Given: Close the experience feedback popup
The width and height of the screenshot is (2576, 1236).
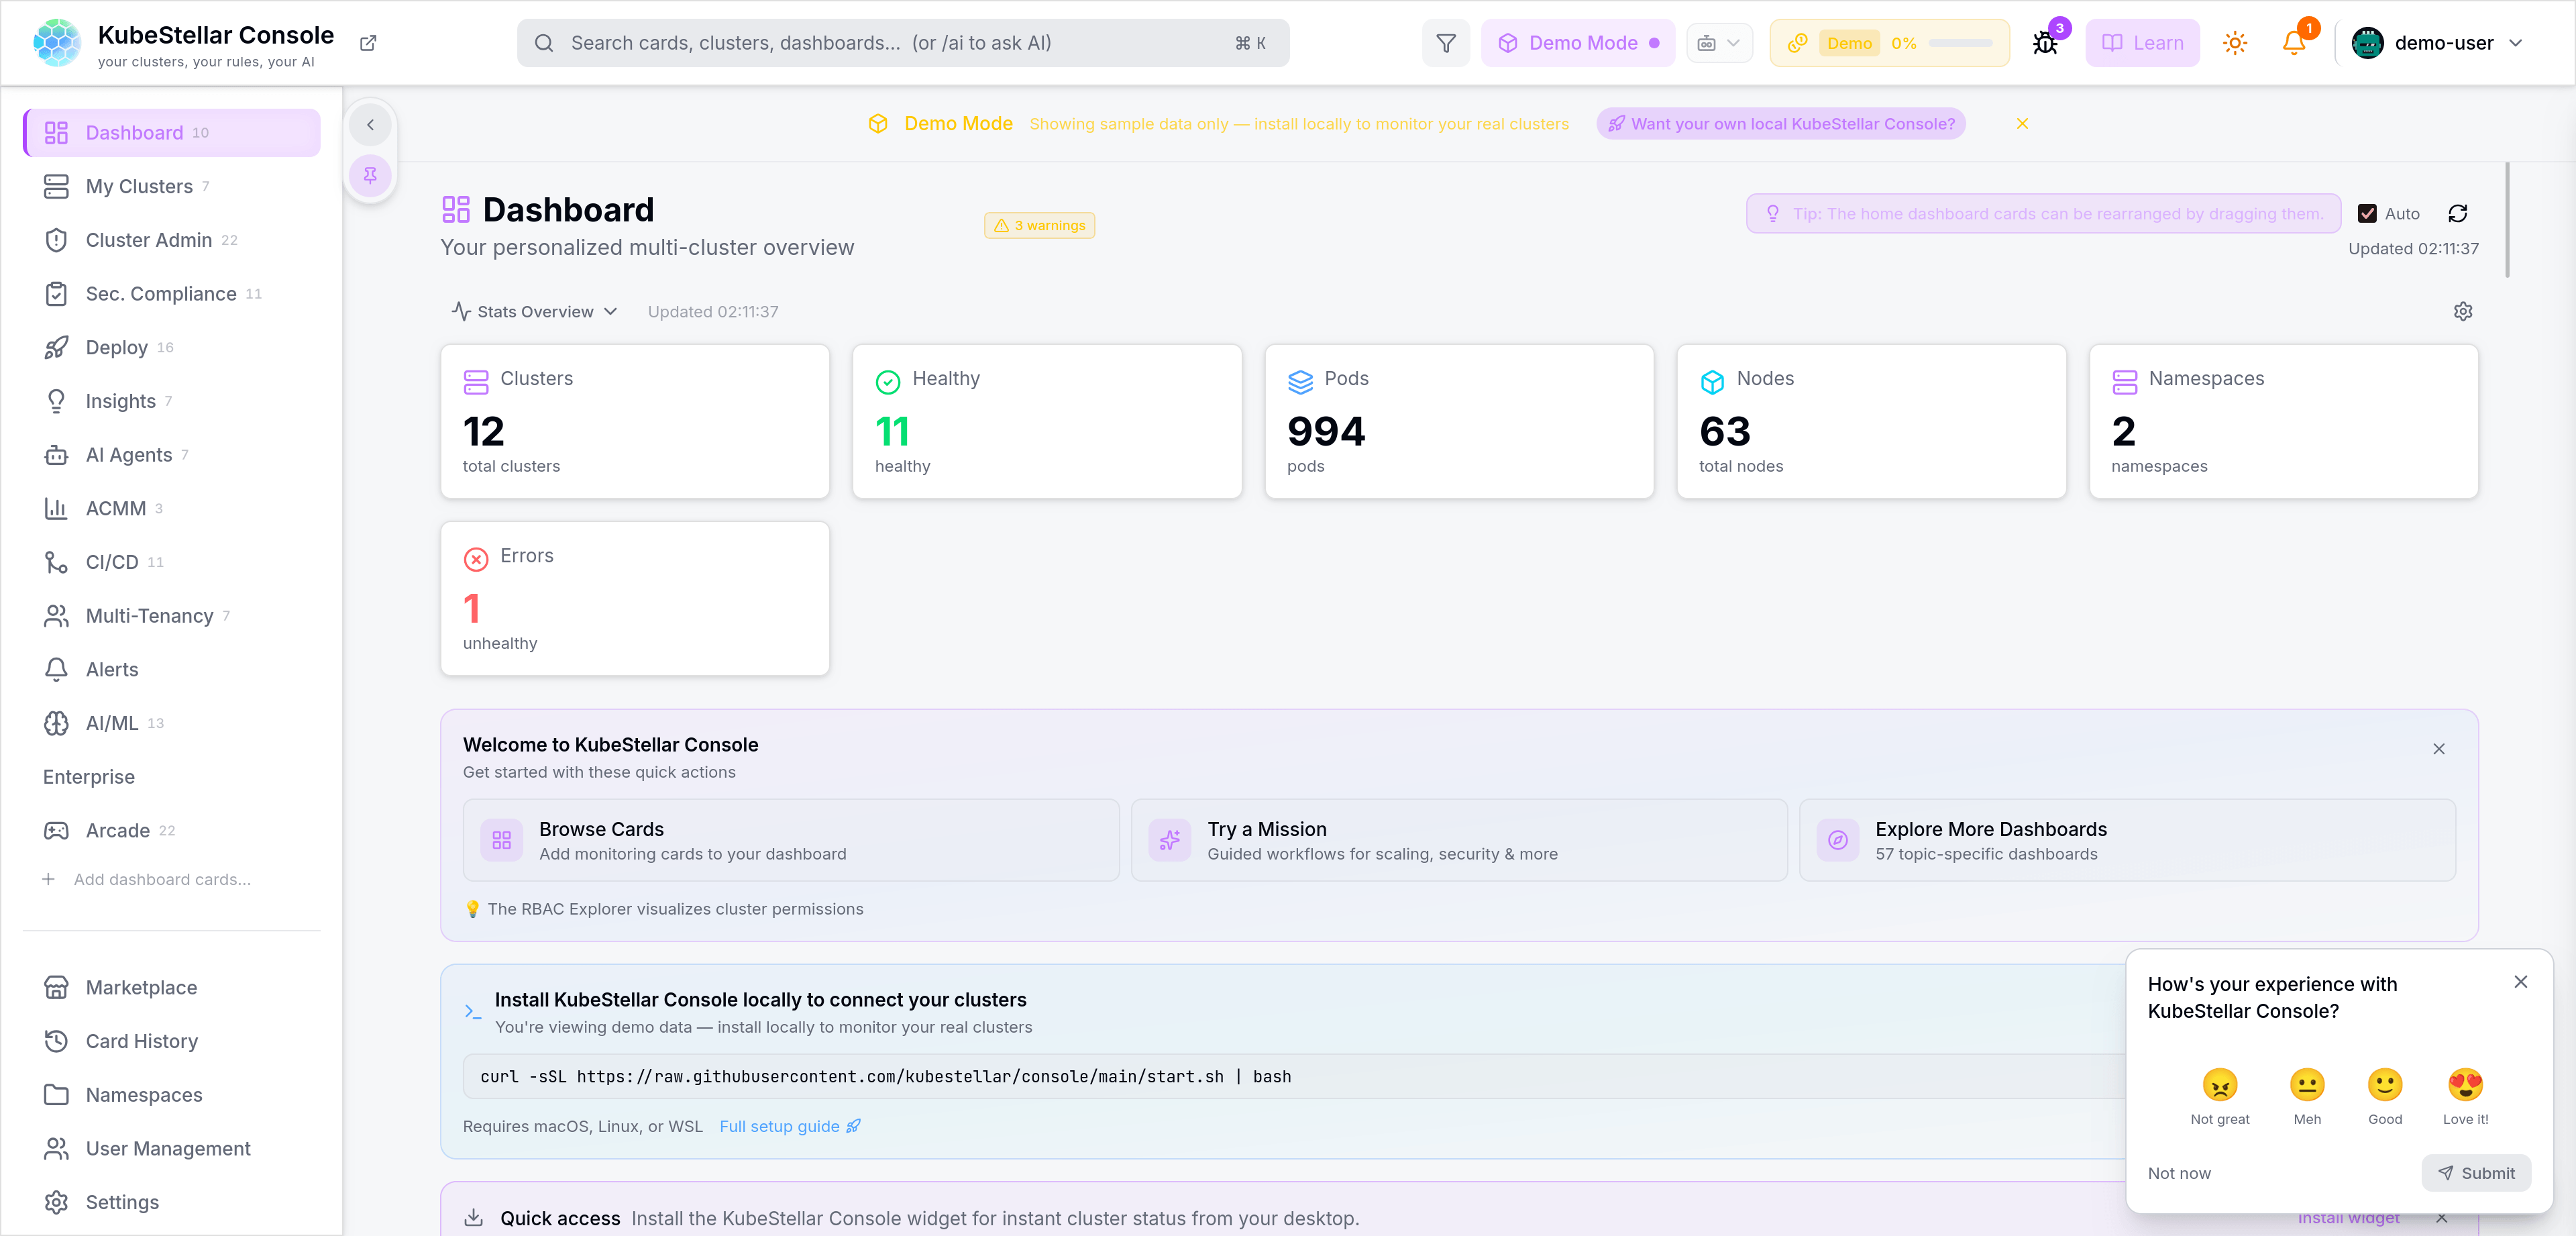Looking at the screenshot, I should coord(2520,982).
